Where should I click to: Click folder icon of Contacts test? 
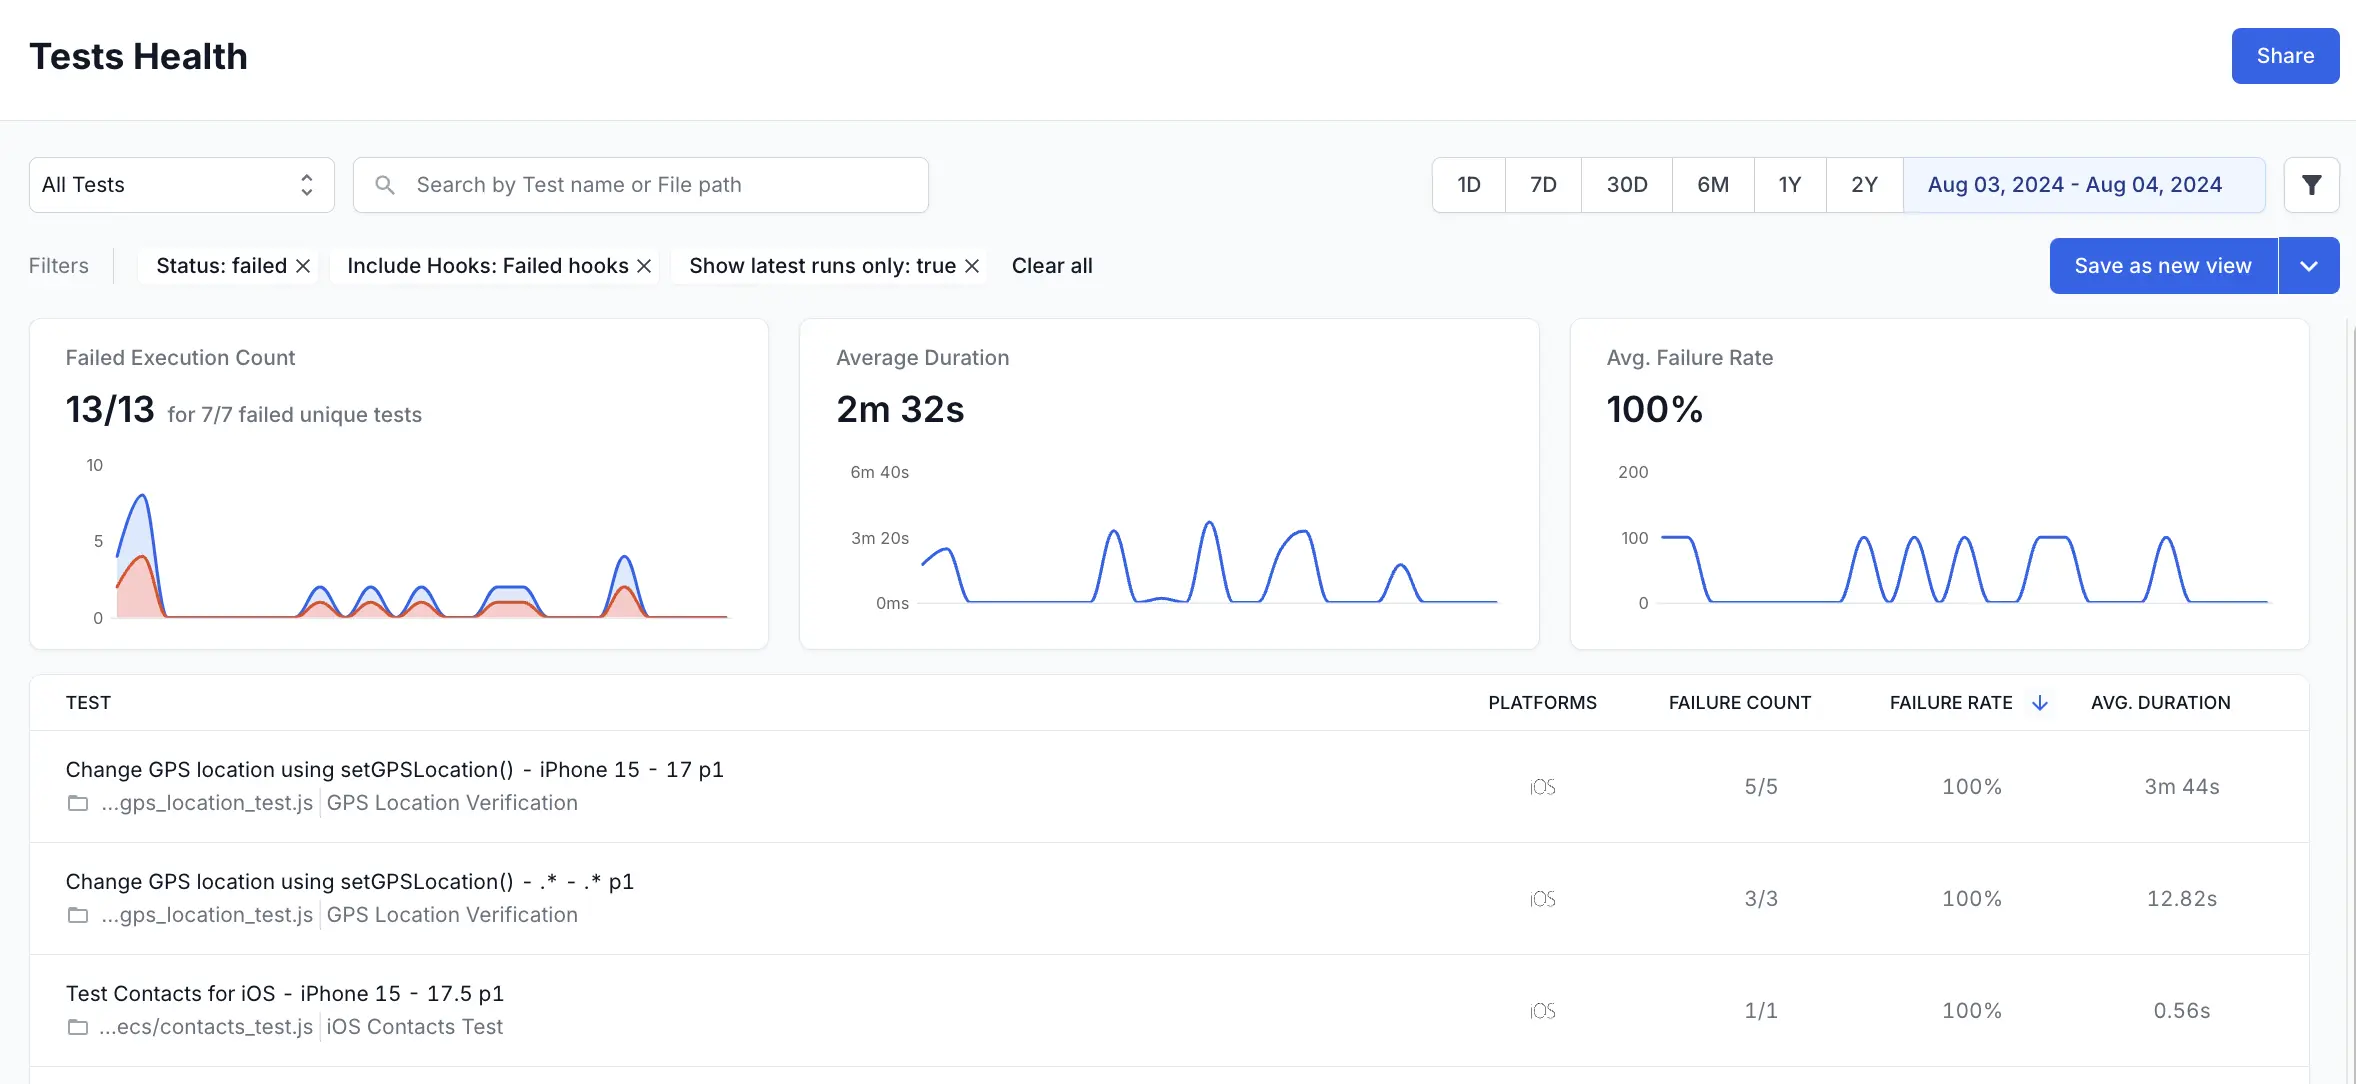tap(77, 1027)
